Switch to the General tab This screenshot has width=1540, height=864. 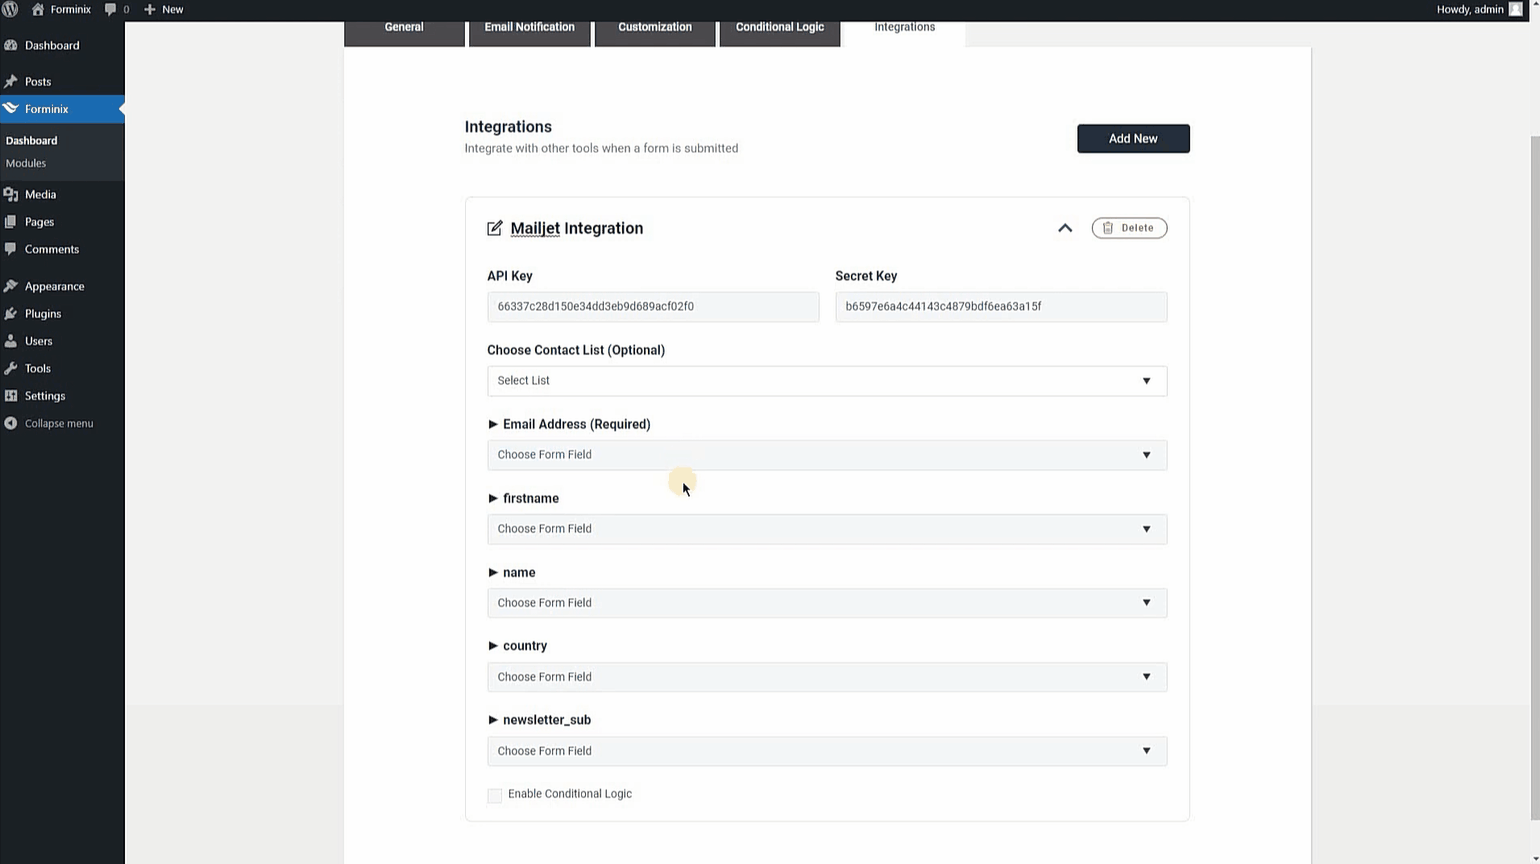[404, 32]
